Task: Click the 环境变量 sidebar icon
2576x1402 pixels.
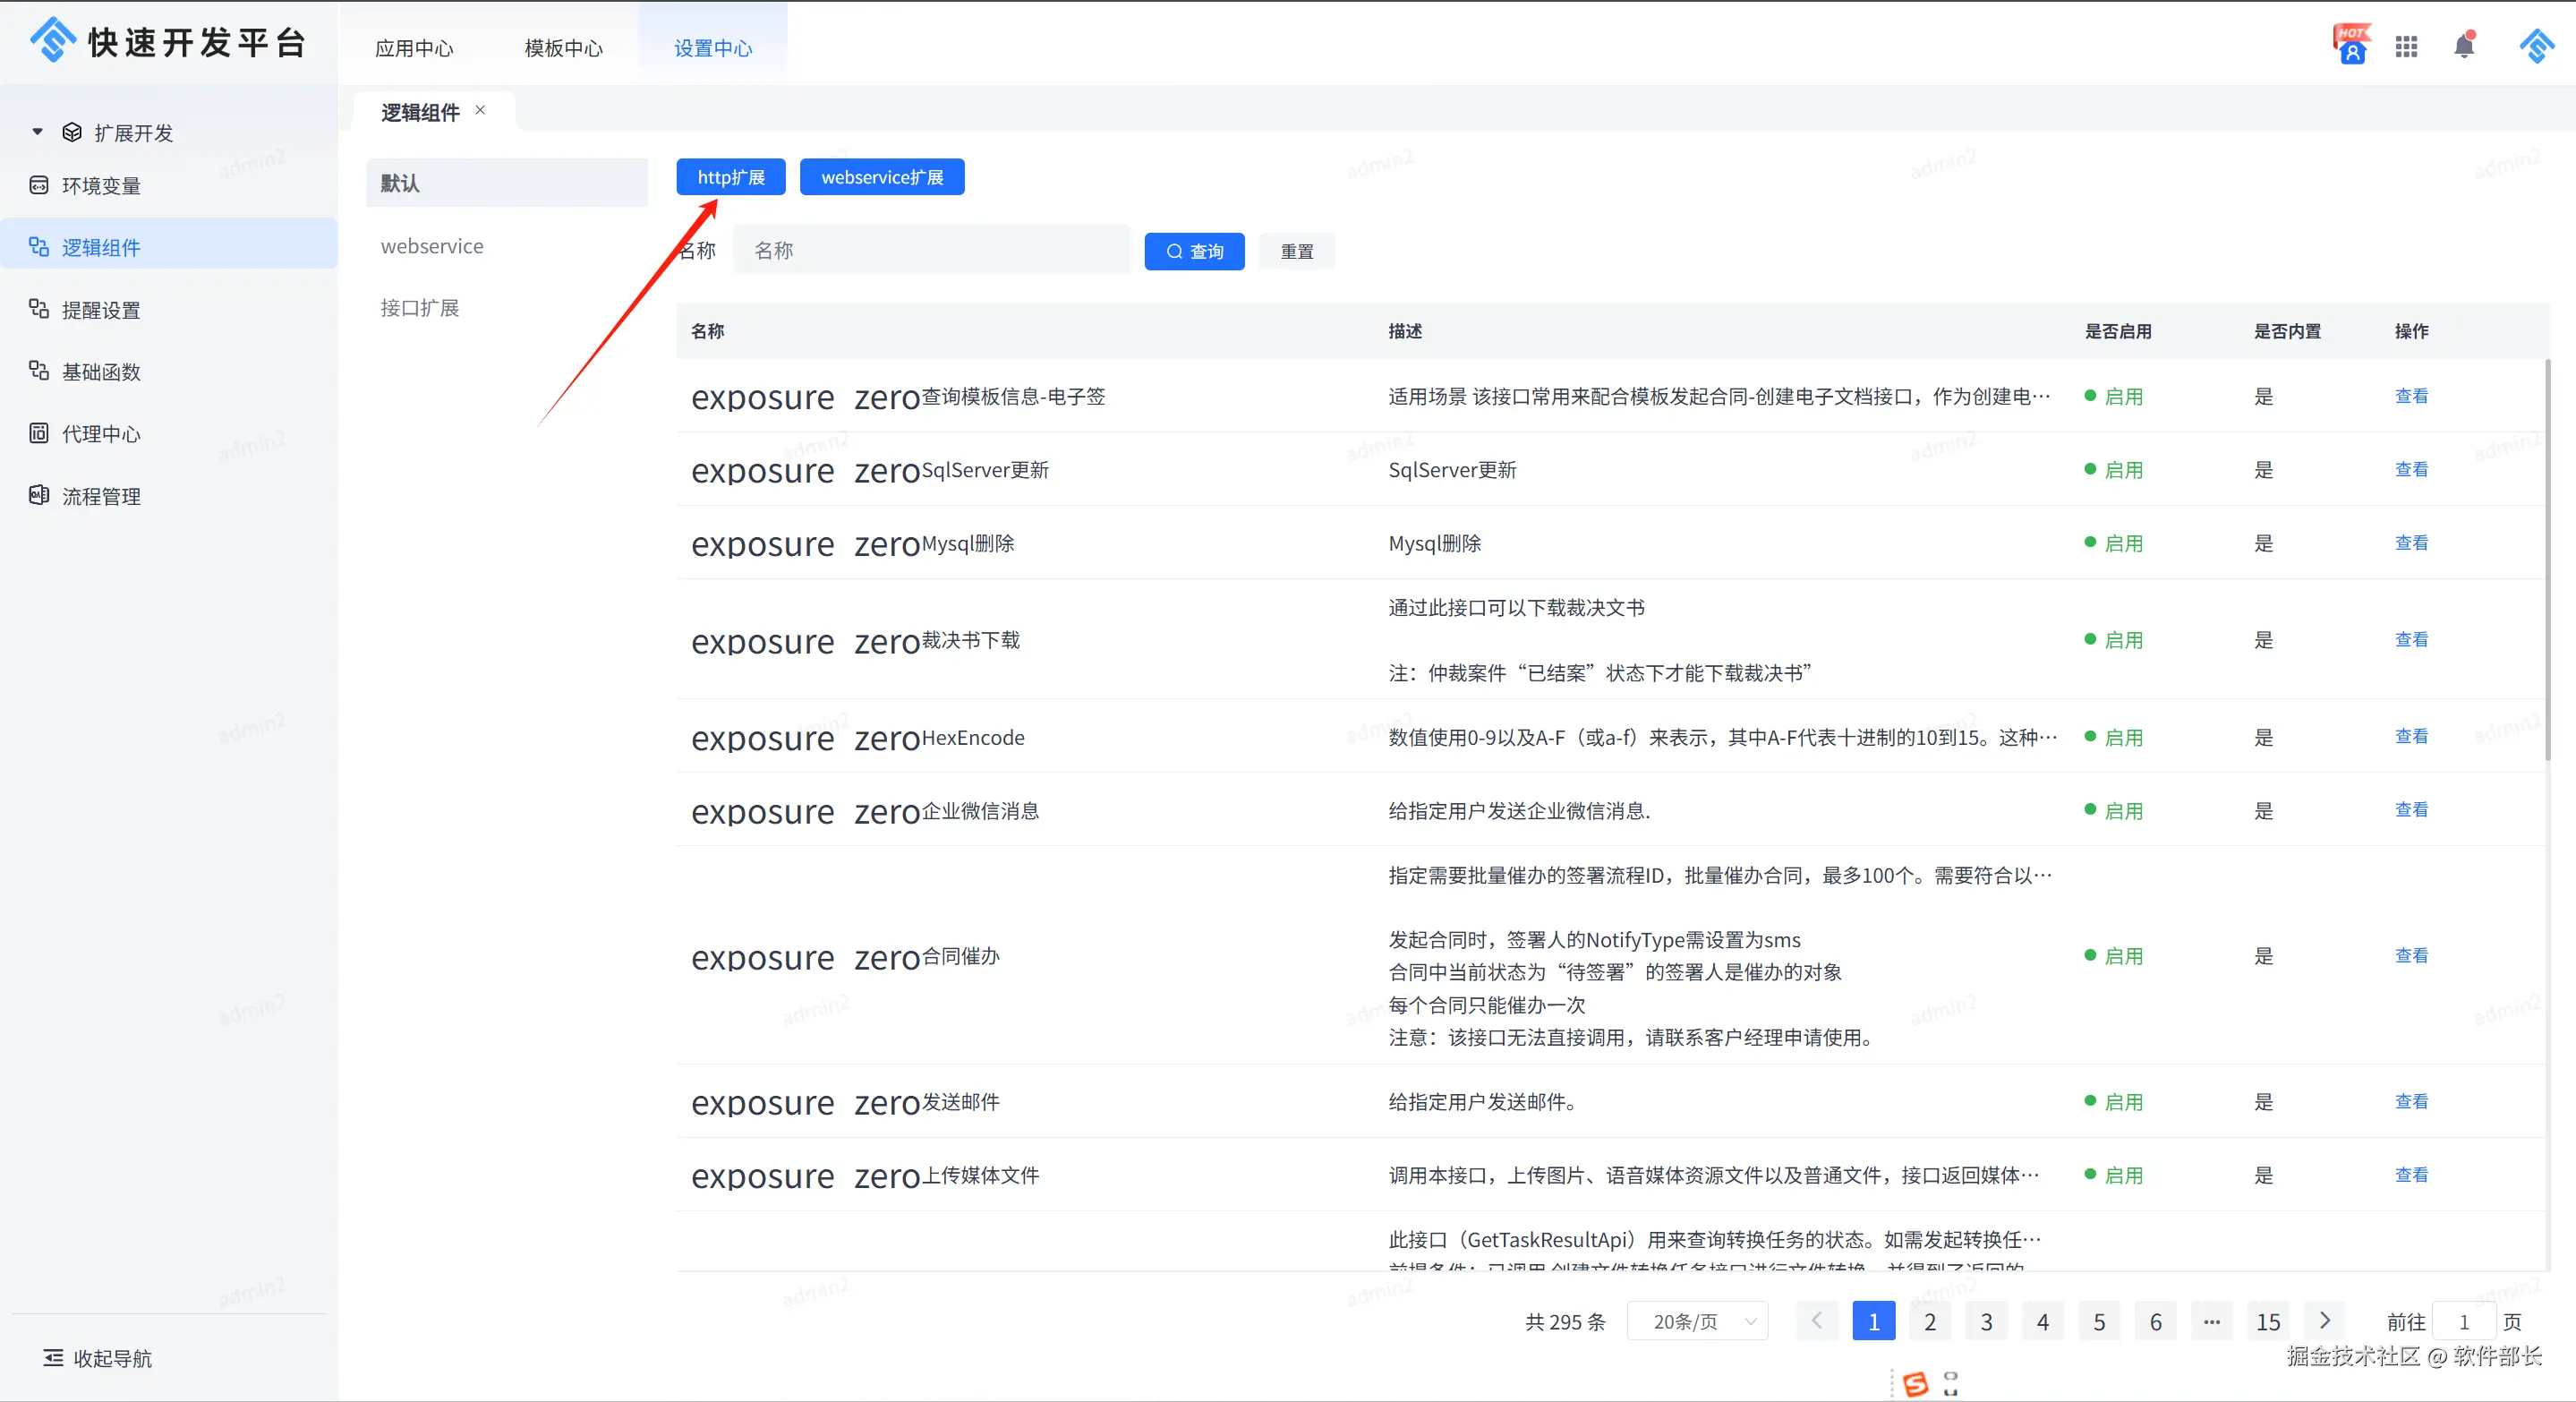Action: click(x=39, y=185)
